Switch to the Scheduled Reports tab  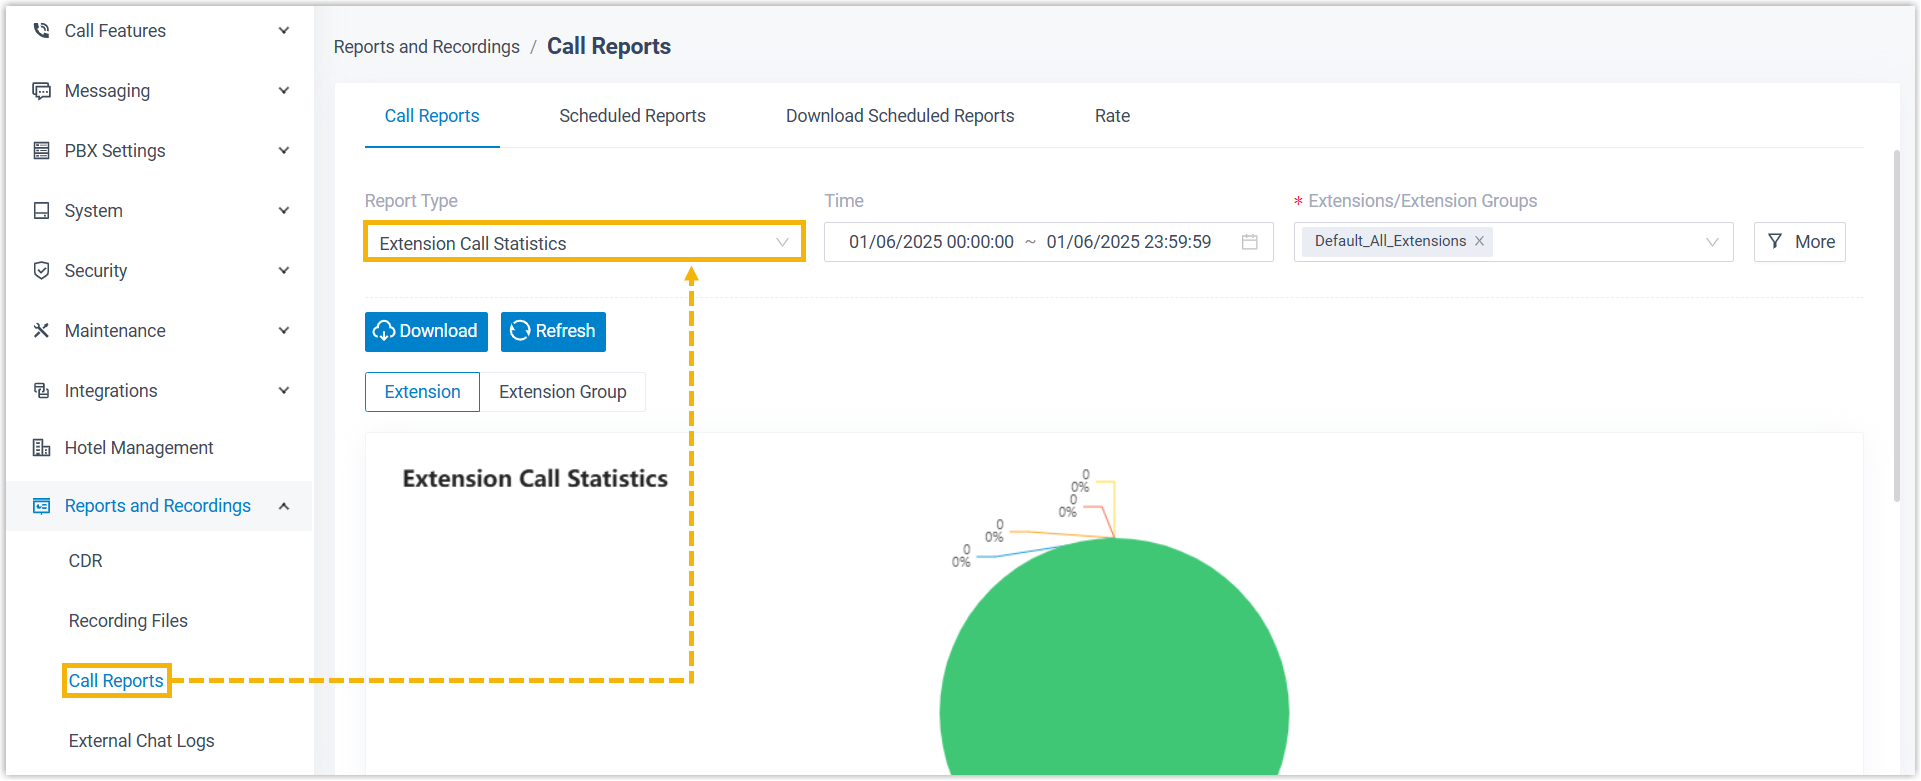pyautogui.click(x=632, y=116)
